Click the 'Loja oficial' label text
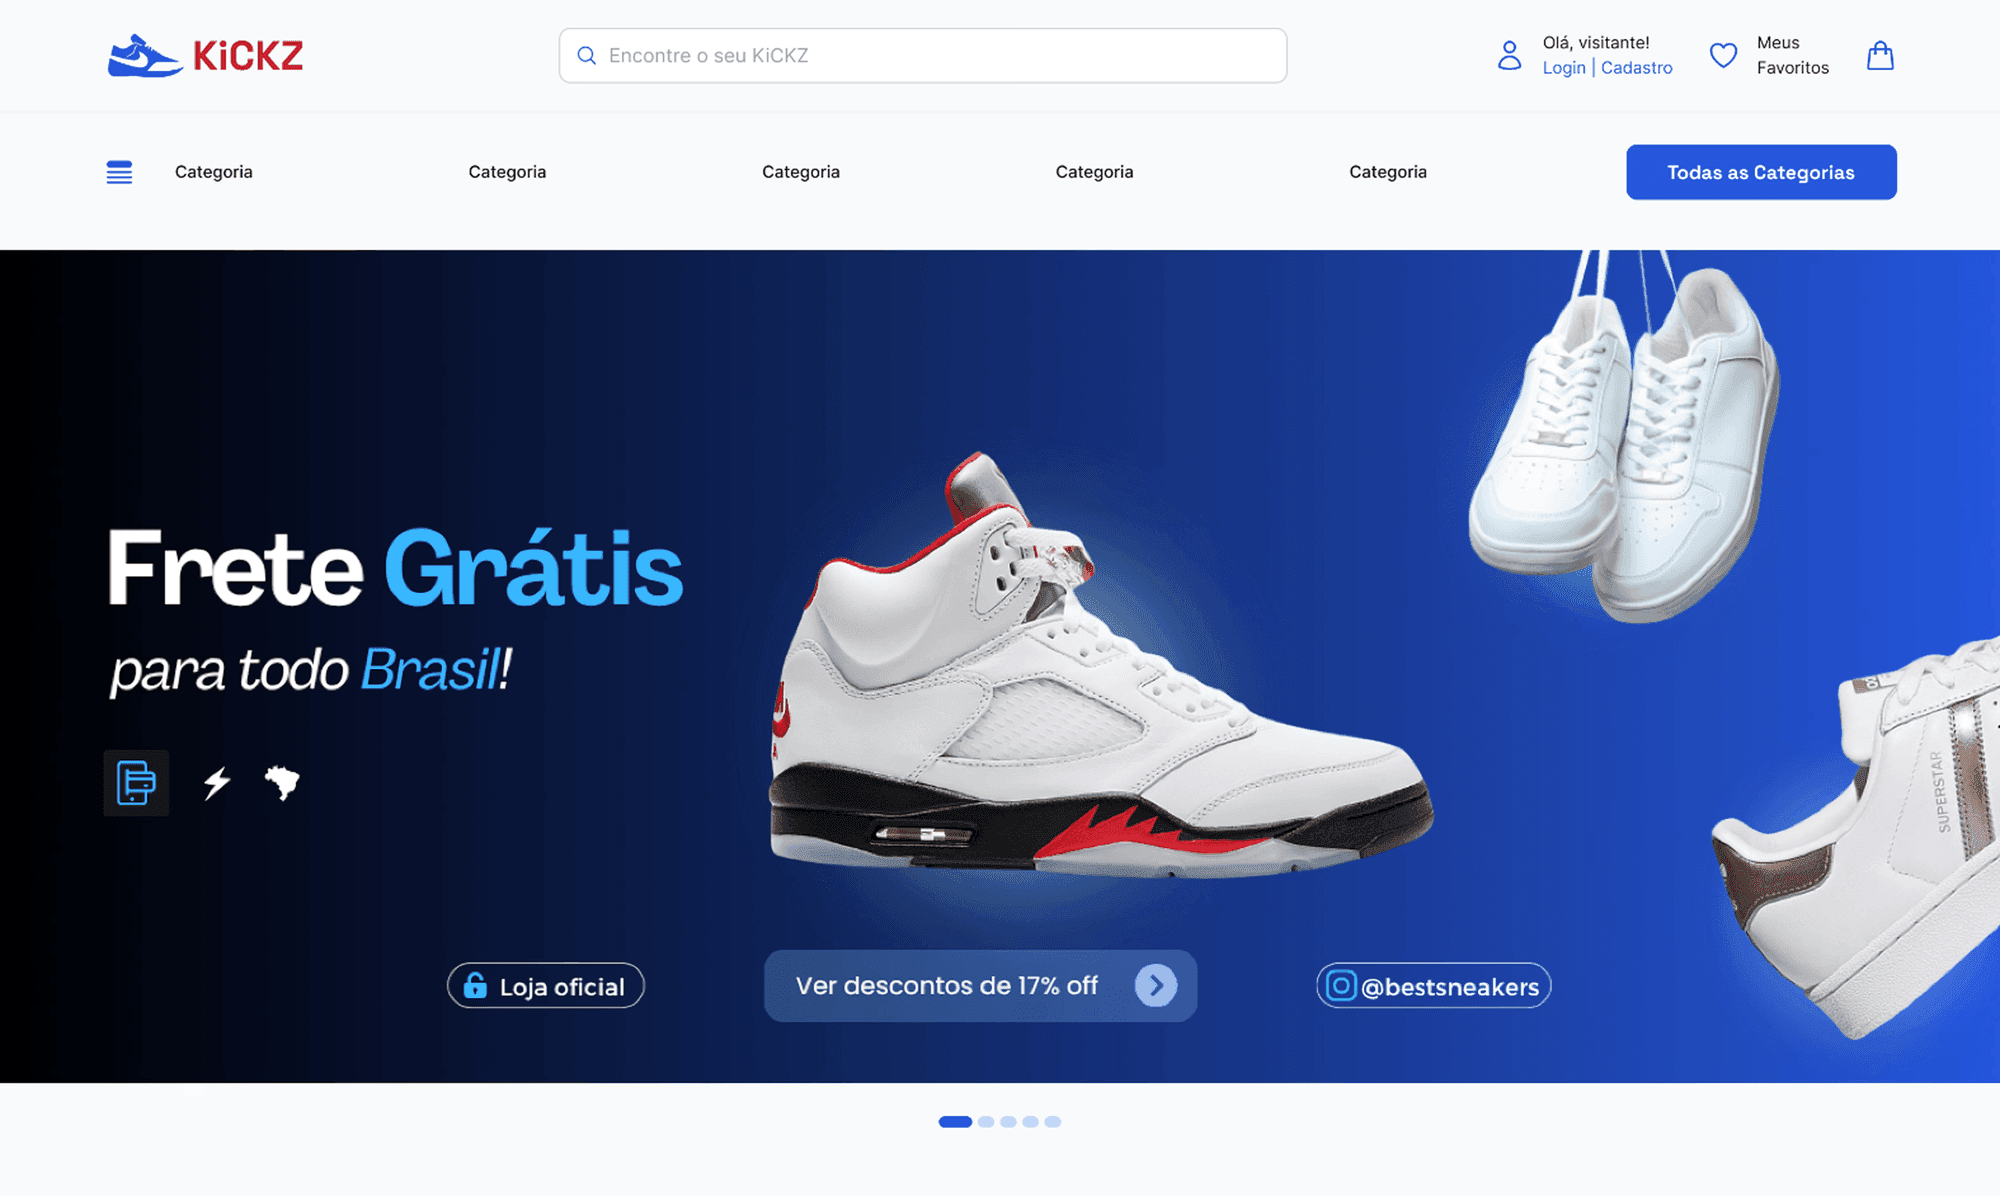This screenshot has height=1196, width=2000. click(562, 987)
